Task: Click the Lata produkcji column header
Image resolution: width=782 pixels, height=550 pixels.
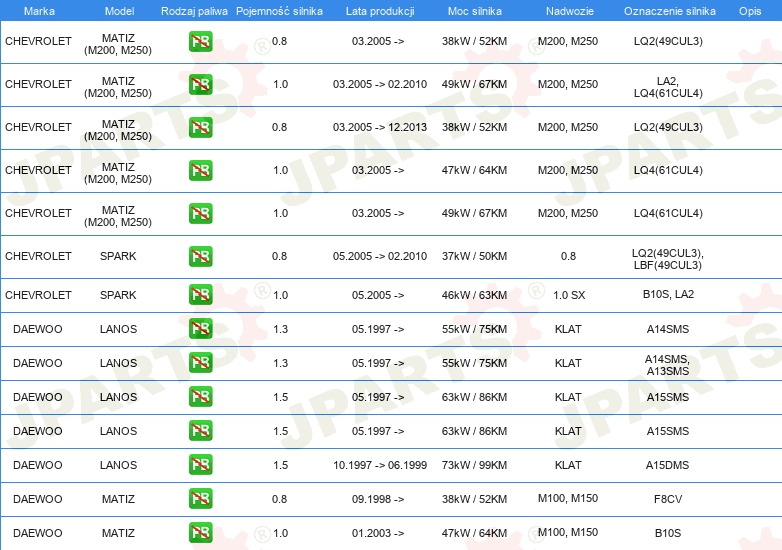Action: click(379, 10)
